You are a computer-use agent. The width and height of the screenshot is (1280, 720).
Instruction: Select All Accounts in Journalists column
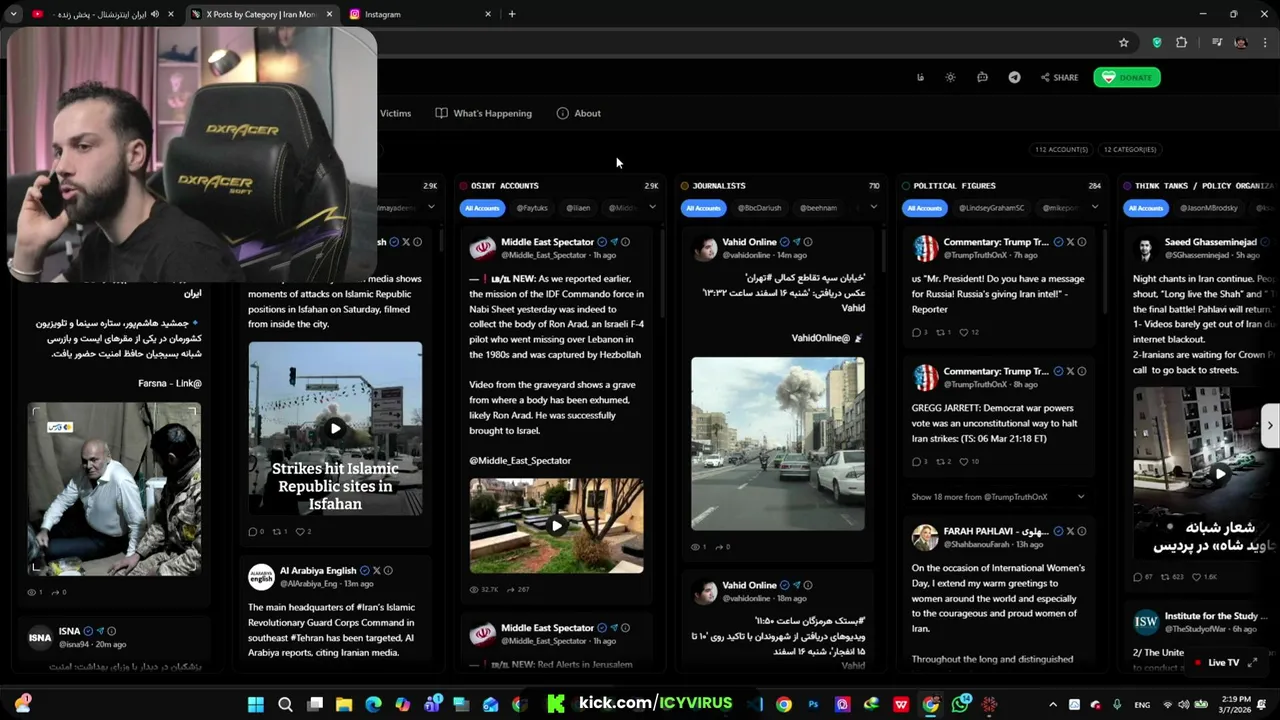pos(703,208)
